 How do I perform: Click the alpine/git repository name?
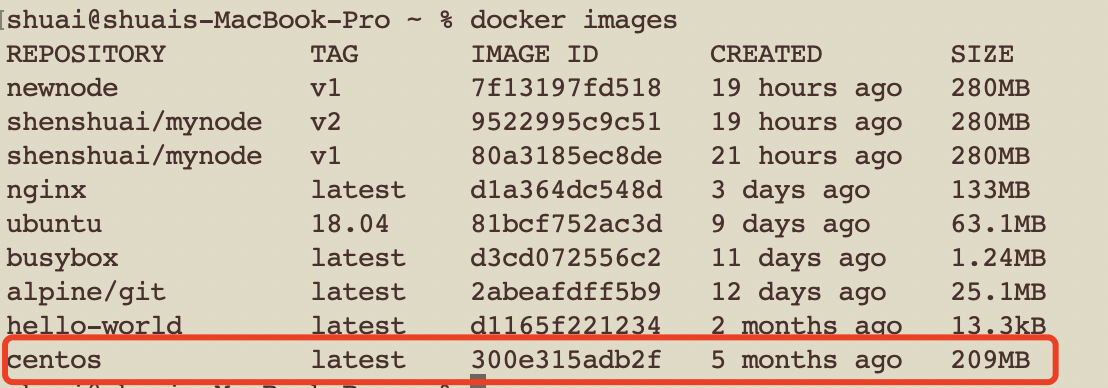point(86,292)
